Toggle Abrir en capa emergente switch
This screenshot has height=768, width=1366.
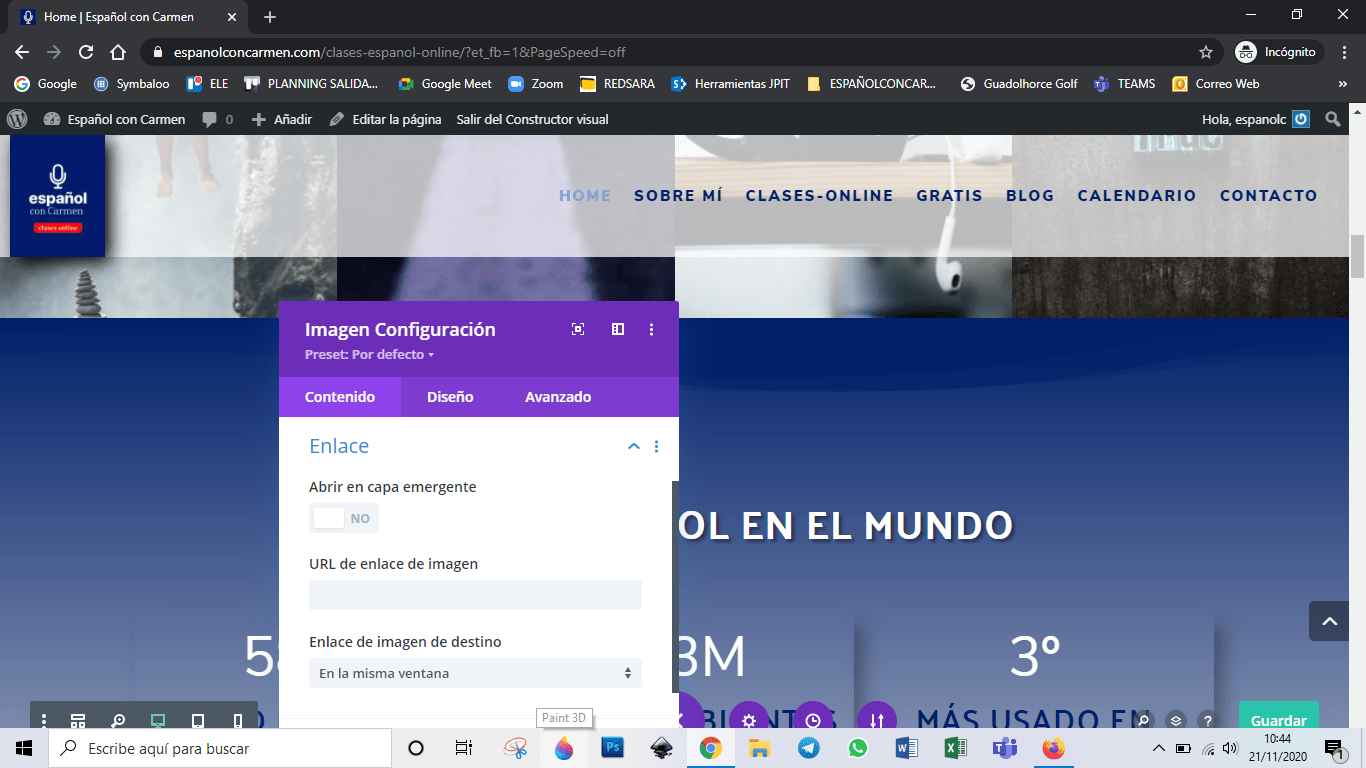tap(344, 518)
